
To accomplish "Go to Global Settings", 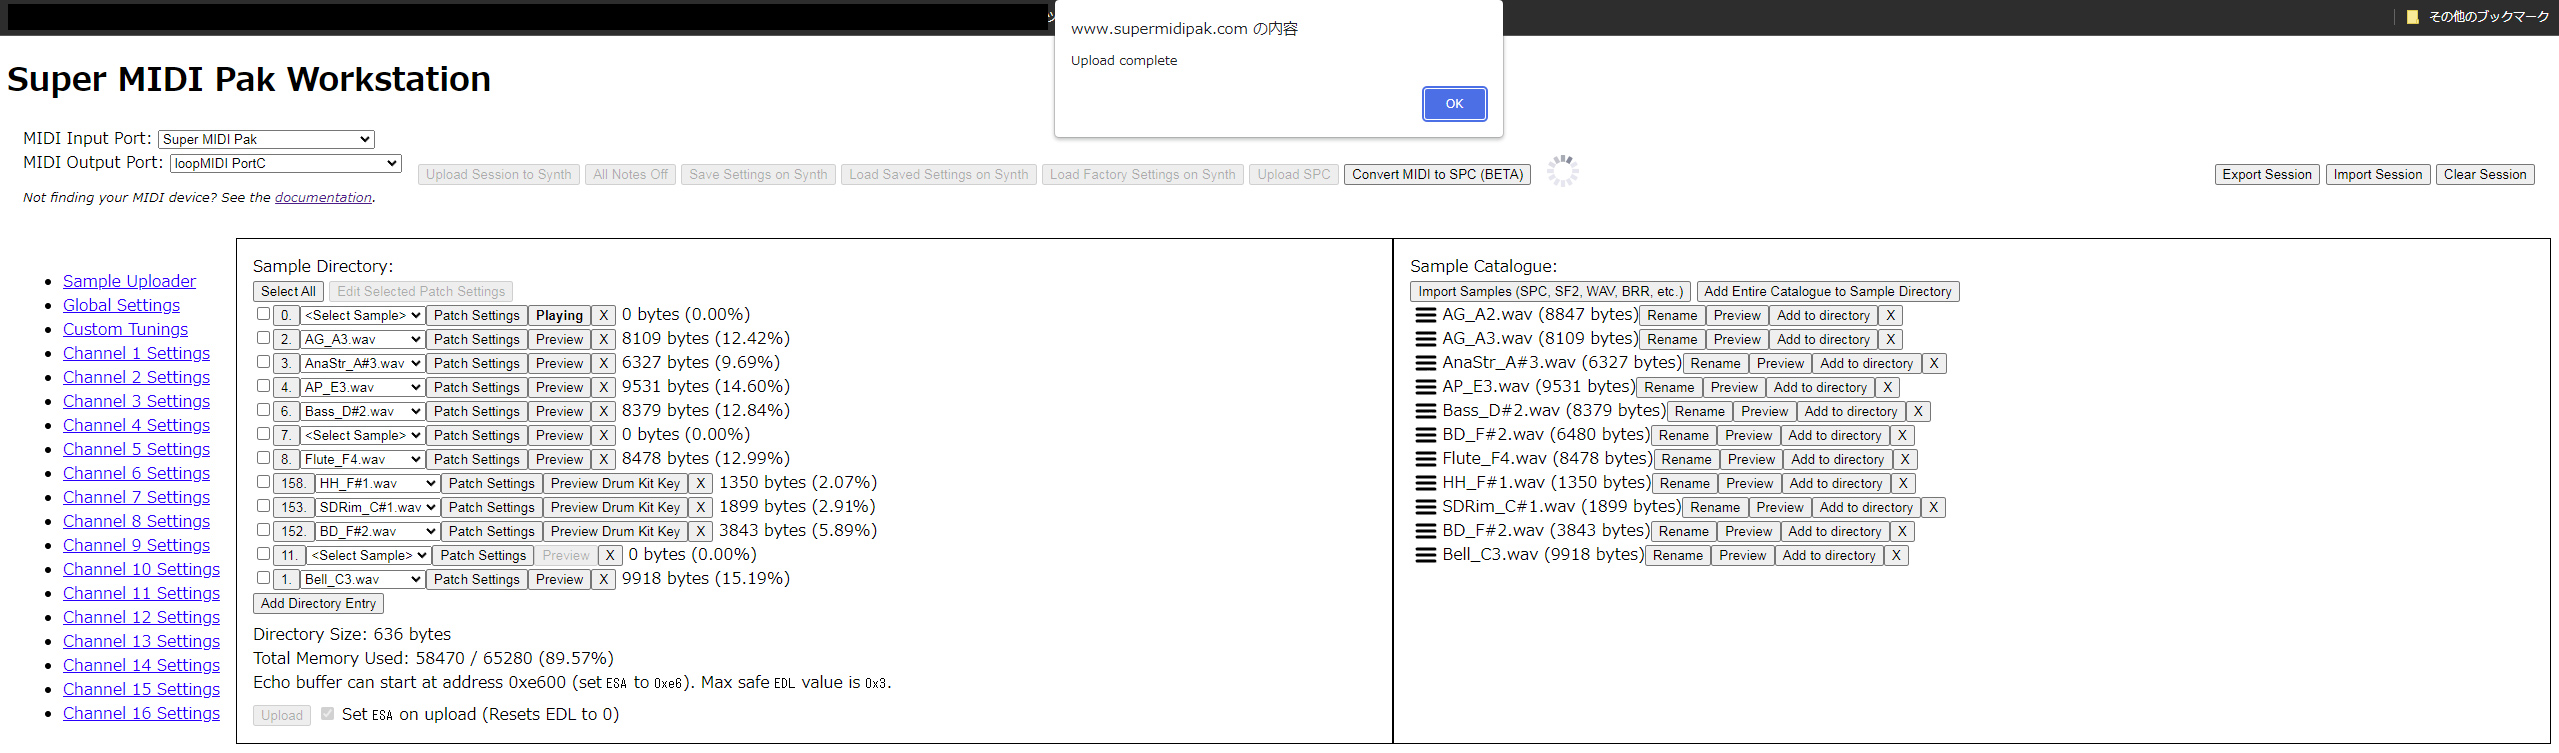I will pos(121,305).
